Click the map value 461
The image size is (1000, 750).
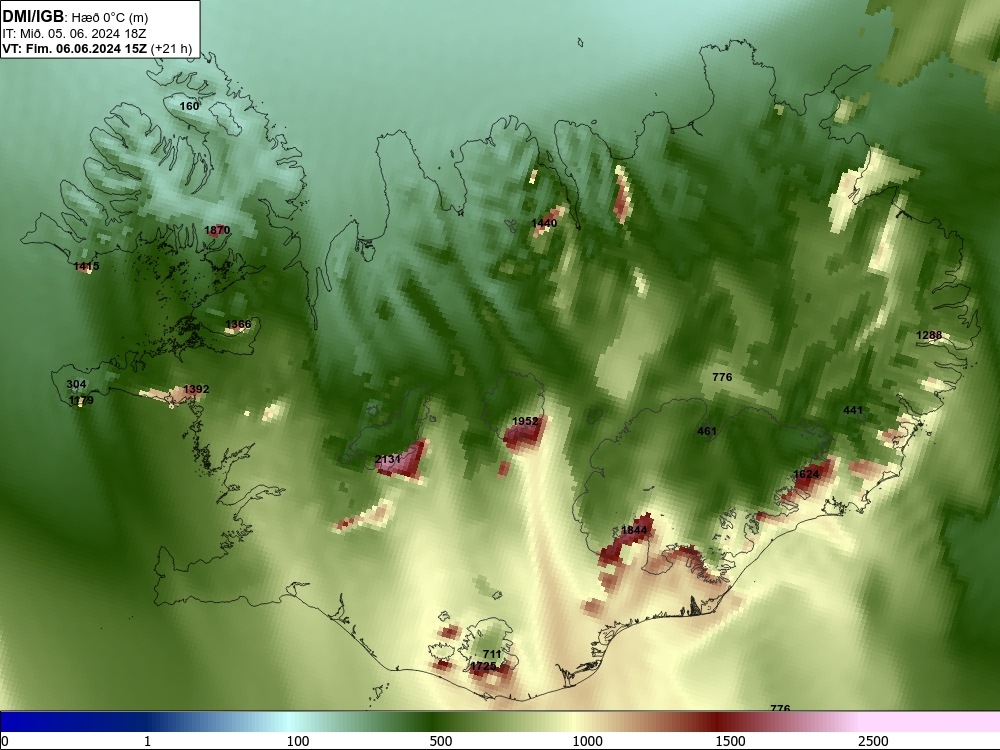tap(707, 431)
